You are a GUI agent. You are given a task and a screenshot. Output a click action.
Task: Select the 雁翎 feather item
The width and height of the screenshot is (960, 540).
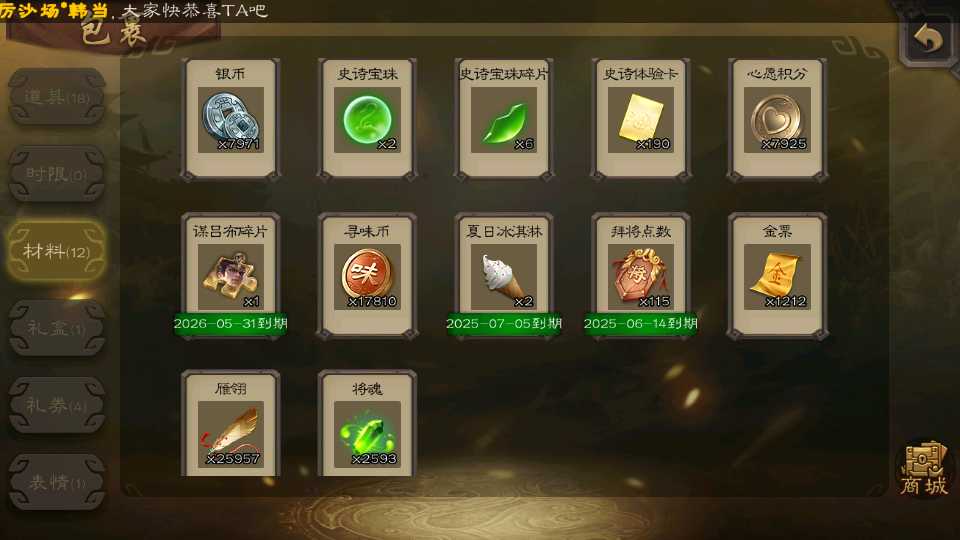(x=231, y=424)
